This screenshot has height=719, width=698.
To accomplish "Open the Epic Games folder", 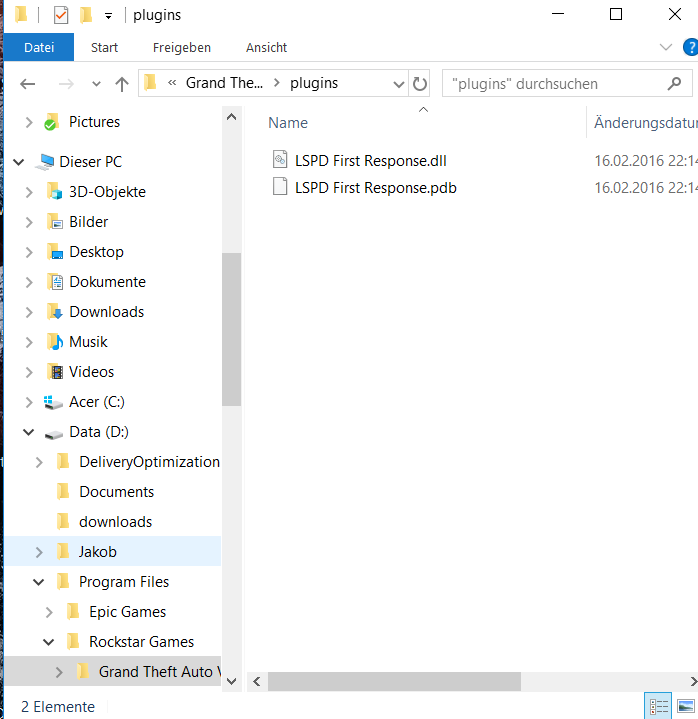I will [x=127, y=612].
